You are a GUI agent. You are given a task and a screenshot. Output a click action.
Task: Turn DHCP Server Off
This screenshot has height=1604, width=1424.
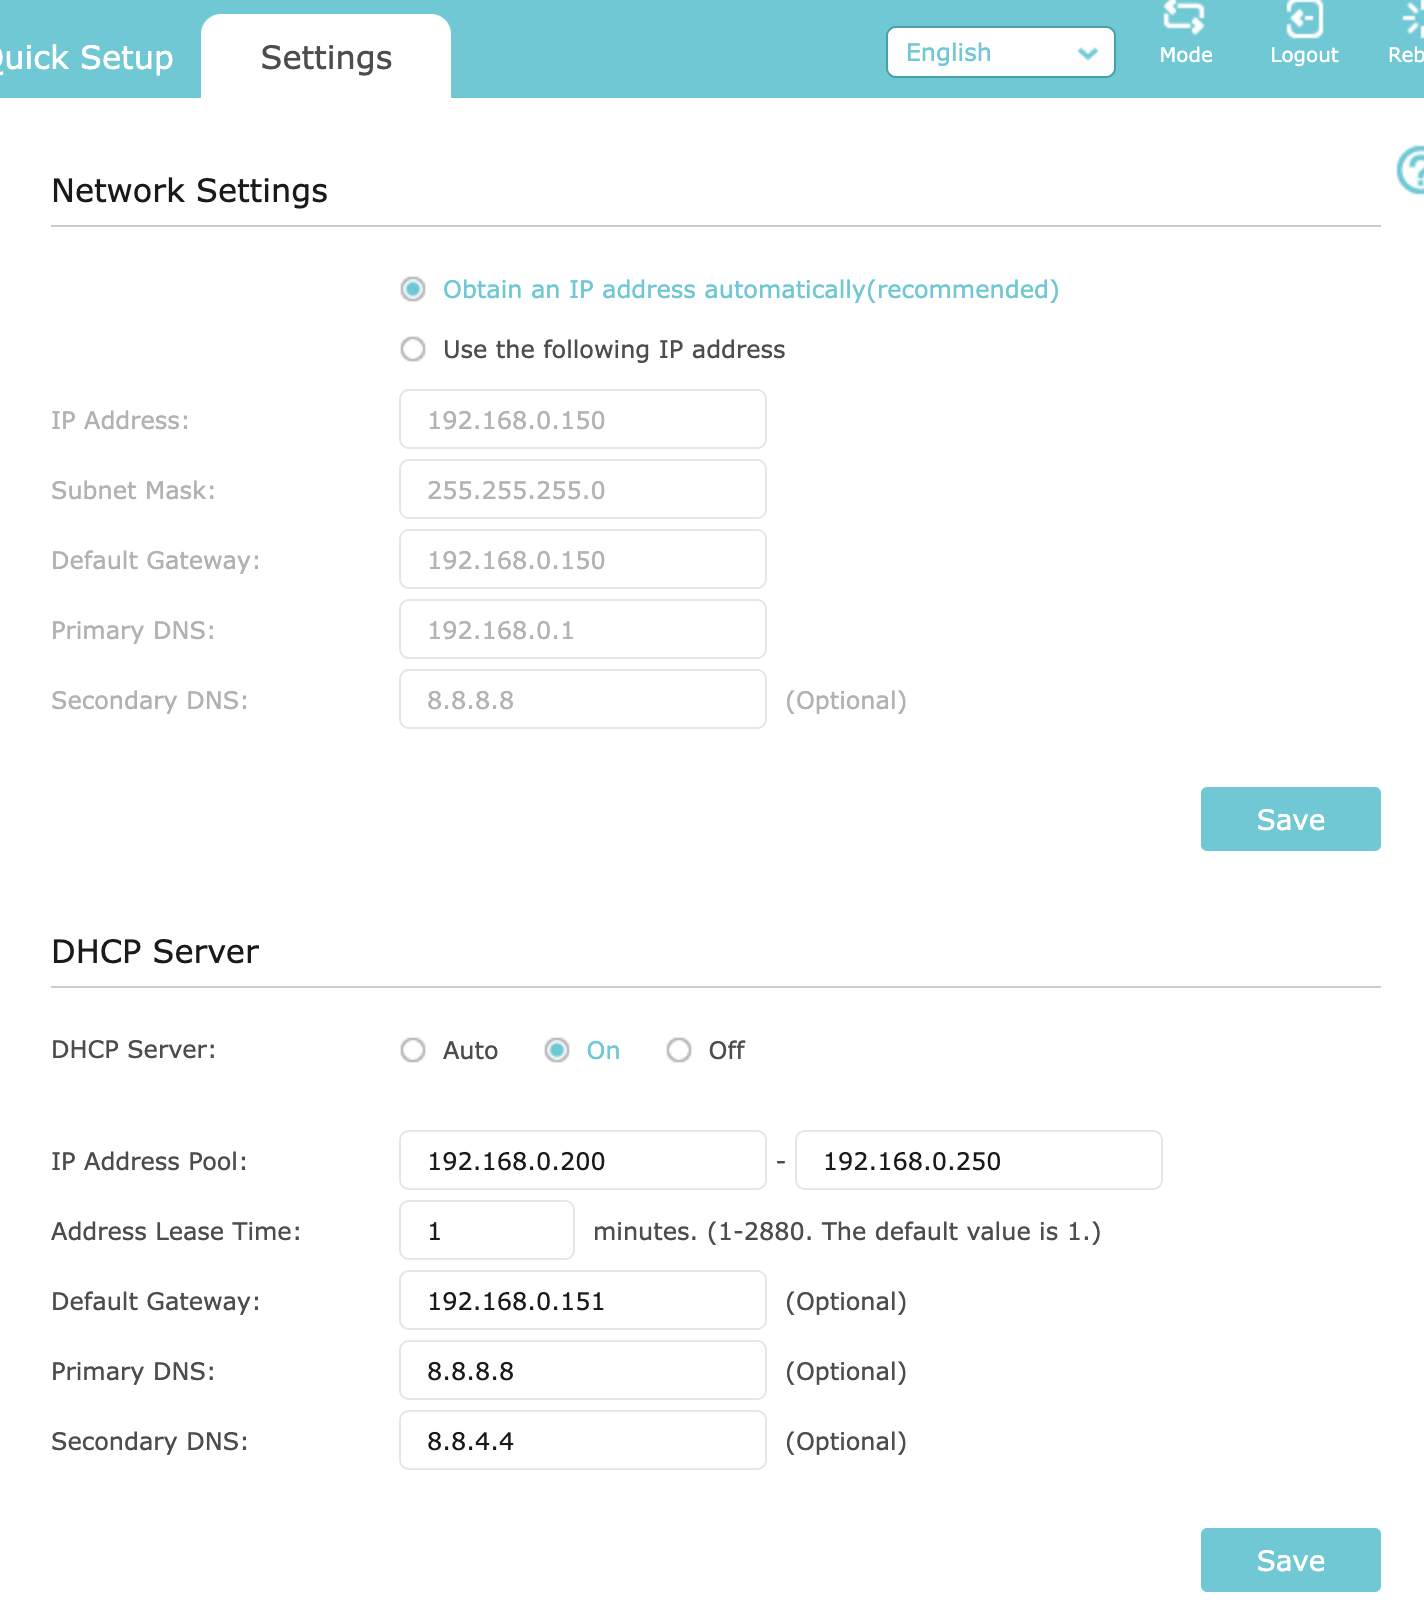click(x=679, y=1051)
